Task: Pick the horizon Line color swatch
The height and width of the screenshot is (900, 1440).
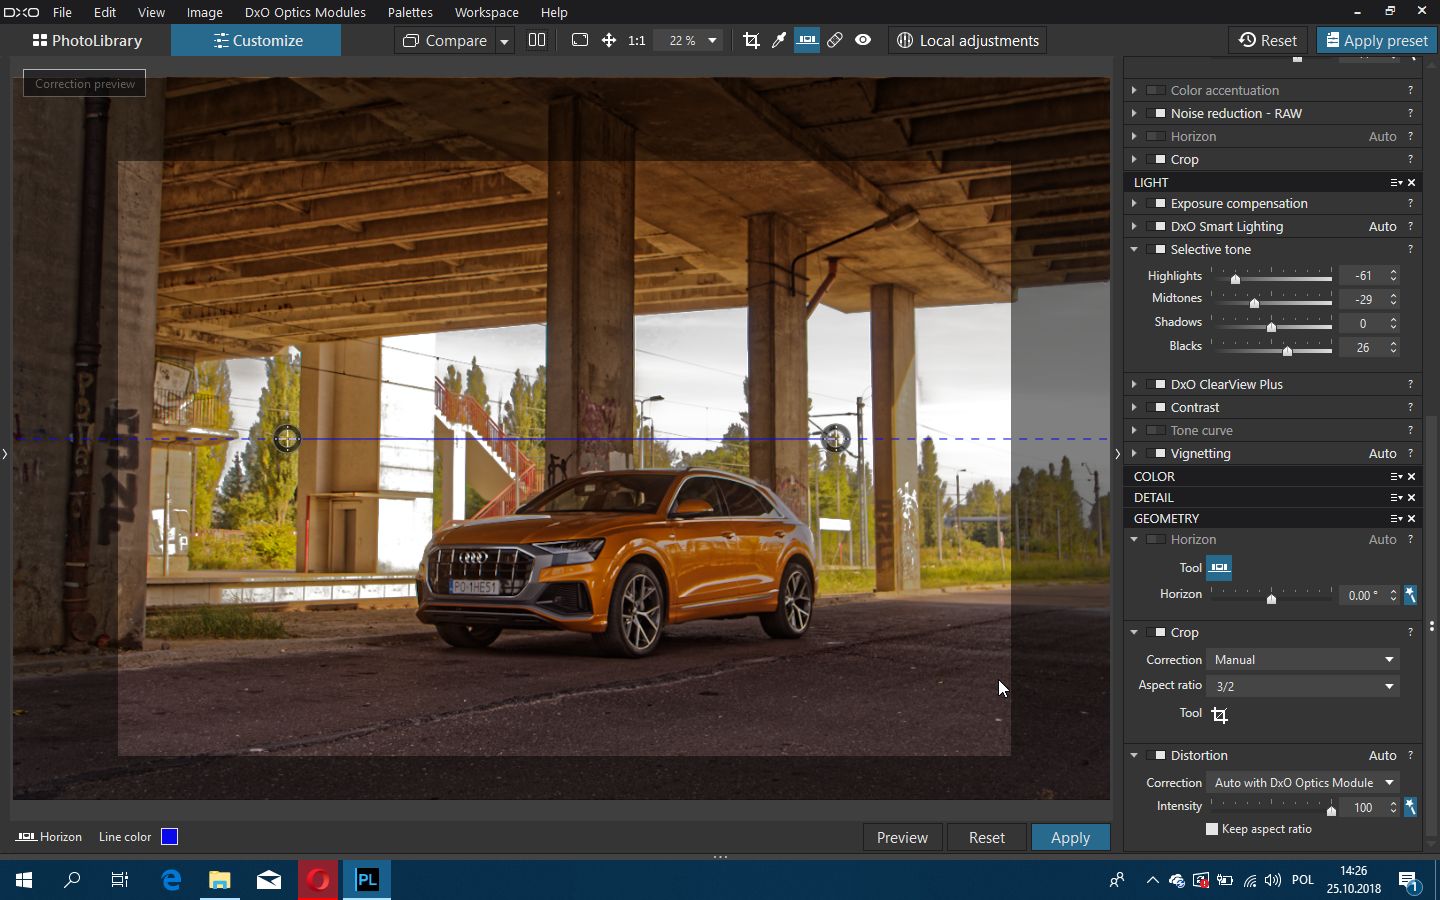Action: coord(169,837)
